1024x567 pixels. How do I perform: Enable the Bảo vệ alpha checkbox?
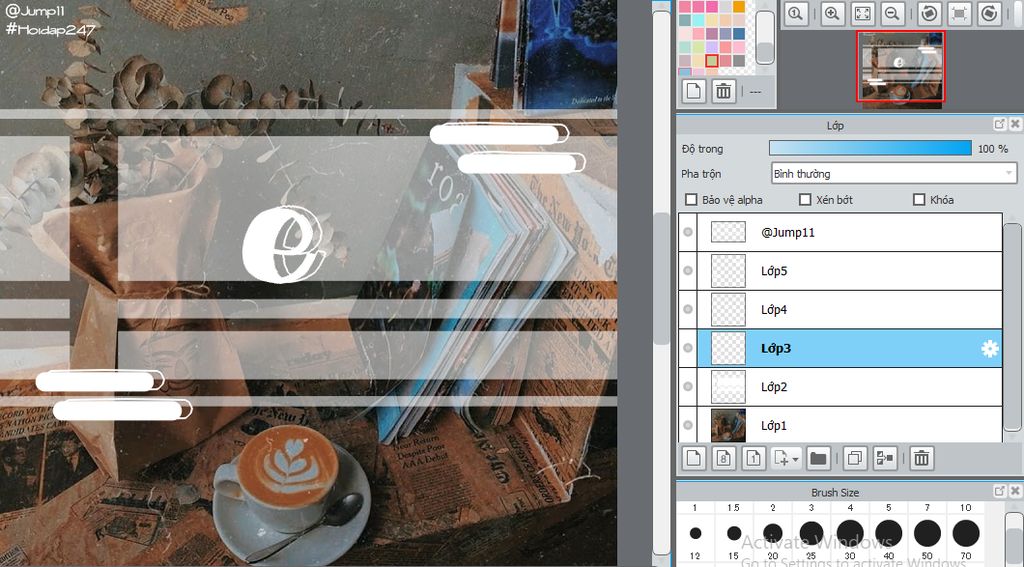[691, 200]
